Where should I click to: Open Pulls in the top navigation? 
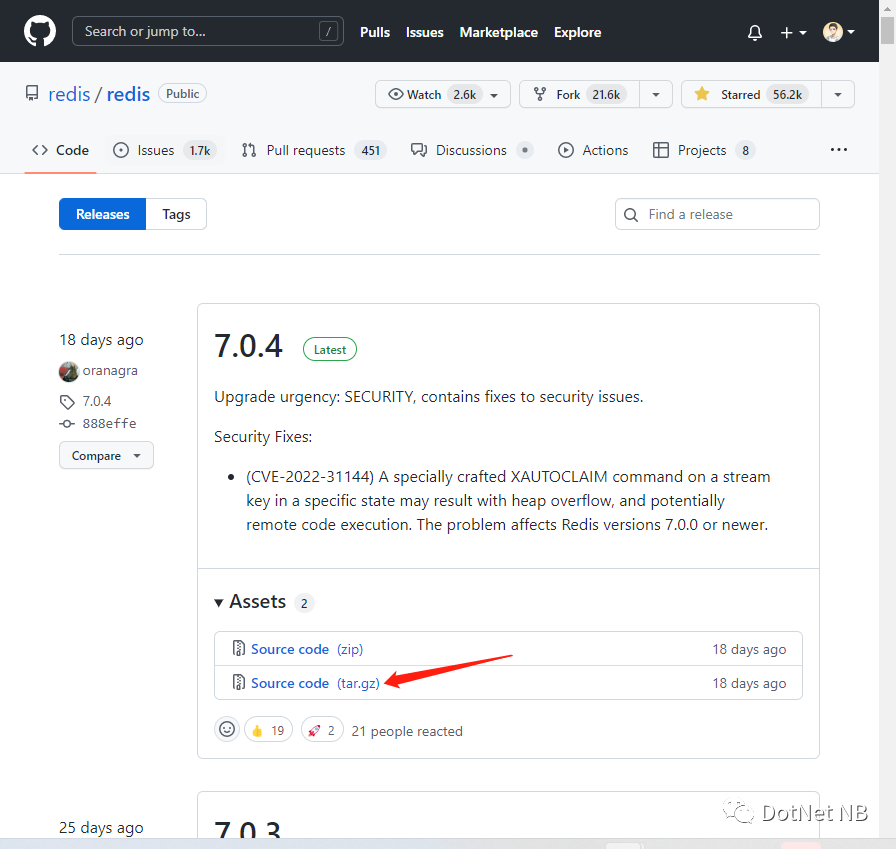(375, 33)
